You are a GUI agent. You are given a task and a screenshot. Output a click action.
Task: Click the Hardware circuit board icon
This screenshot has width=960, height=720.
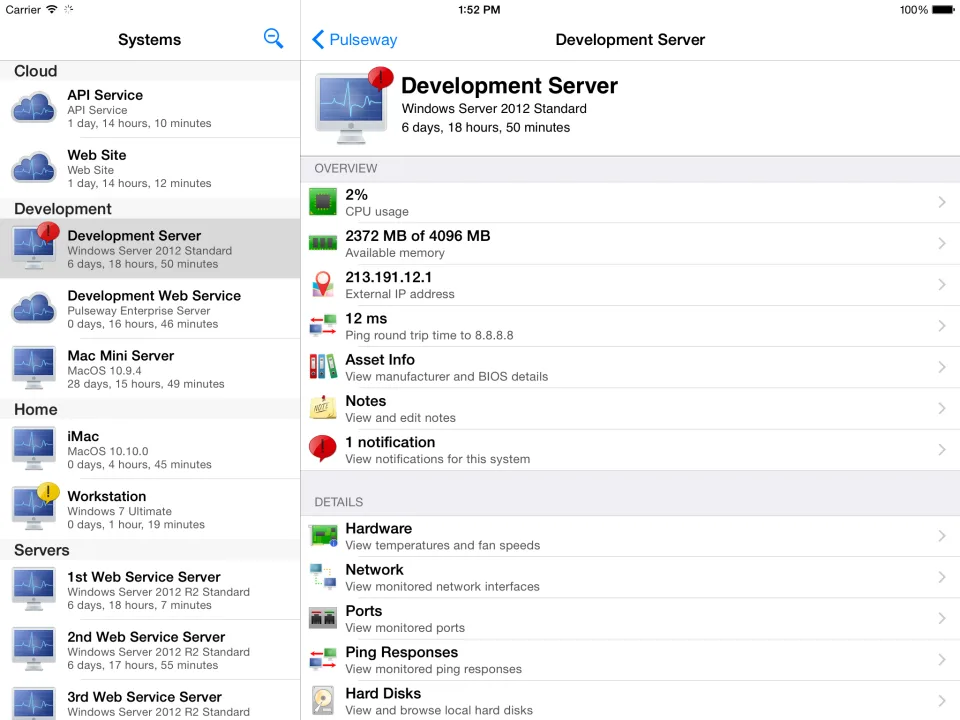click(x=323, y=536)
